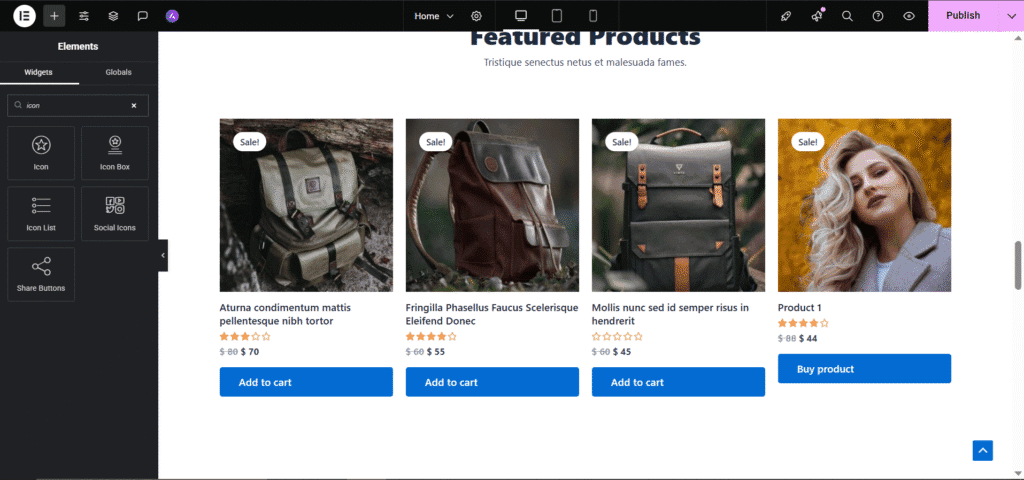1024x480 pixels.
Task: Click the Buy product button
Action: point(864,369)
